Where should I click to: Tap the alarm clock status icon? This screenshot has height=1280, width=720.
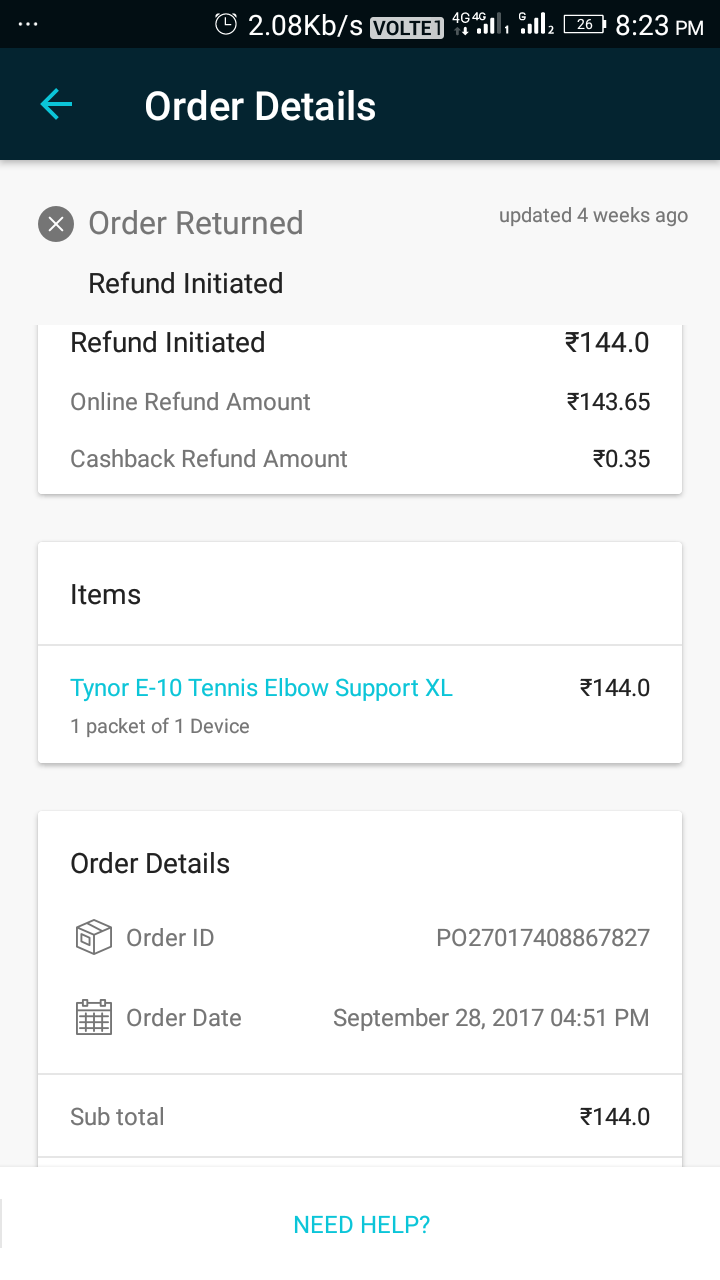click(227, 24)
